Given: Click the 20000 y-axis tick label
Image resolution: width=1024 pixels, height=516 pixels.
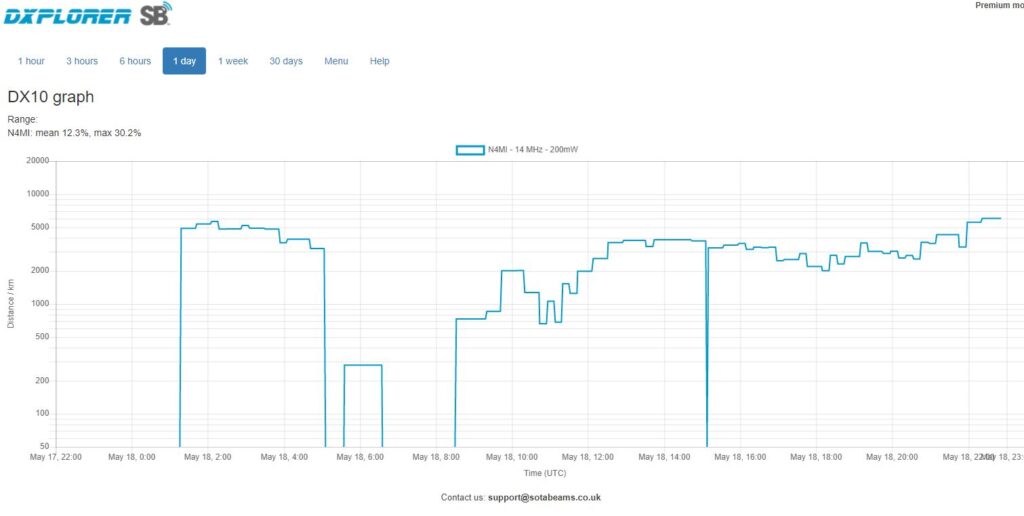Looking at the screenshot, I should (x=38, y=161).
